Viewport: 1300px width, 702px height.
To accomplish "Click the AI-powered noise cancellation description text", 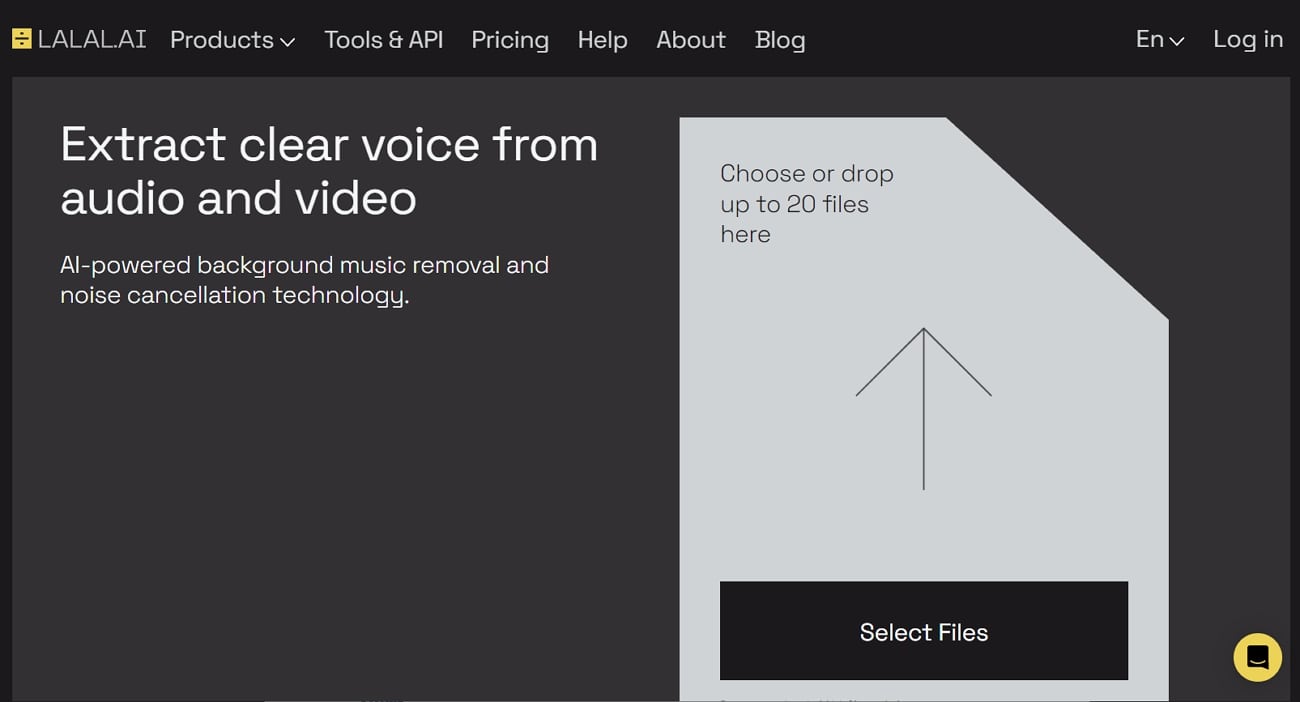I will 305,280.
